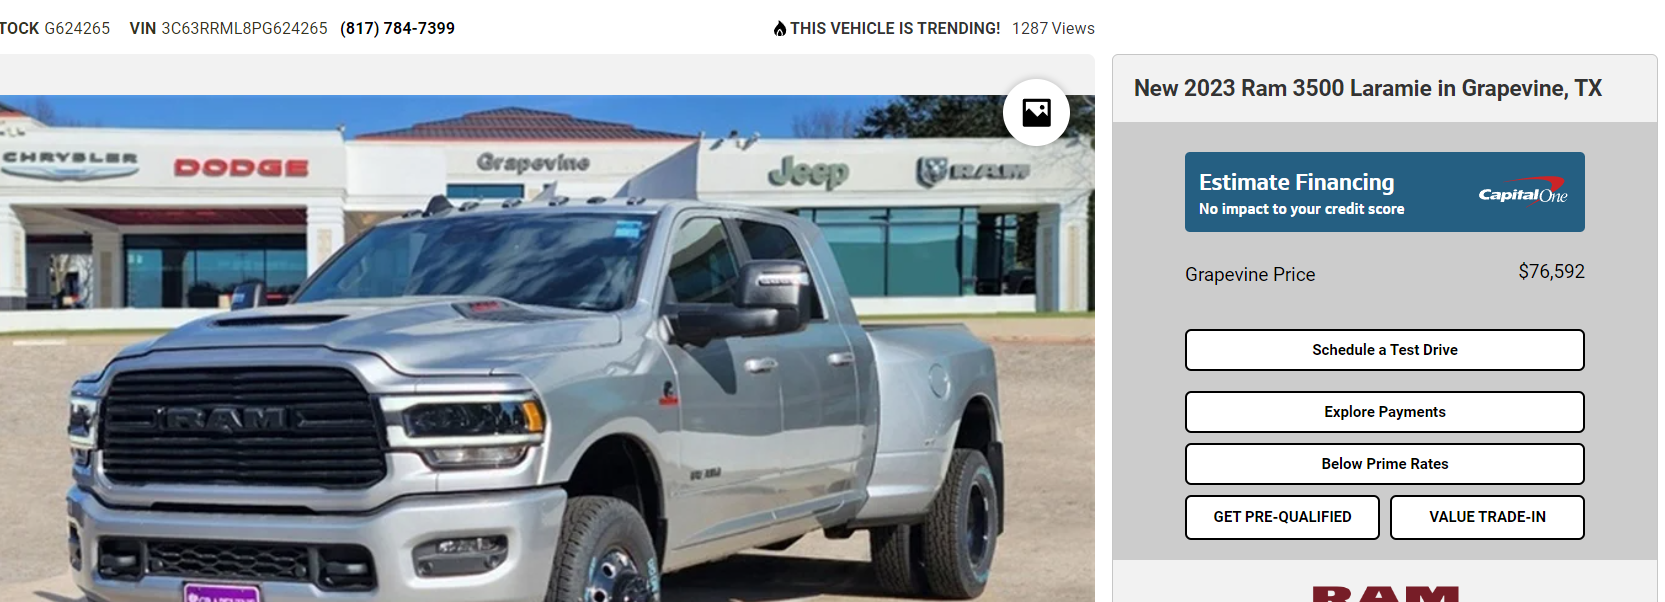1665x602 pixels.
Task: Click the No impact to credit score text
Action: click(x=1301, y=209)
